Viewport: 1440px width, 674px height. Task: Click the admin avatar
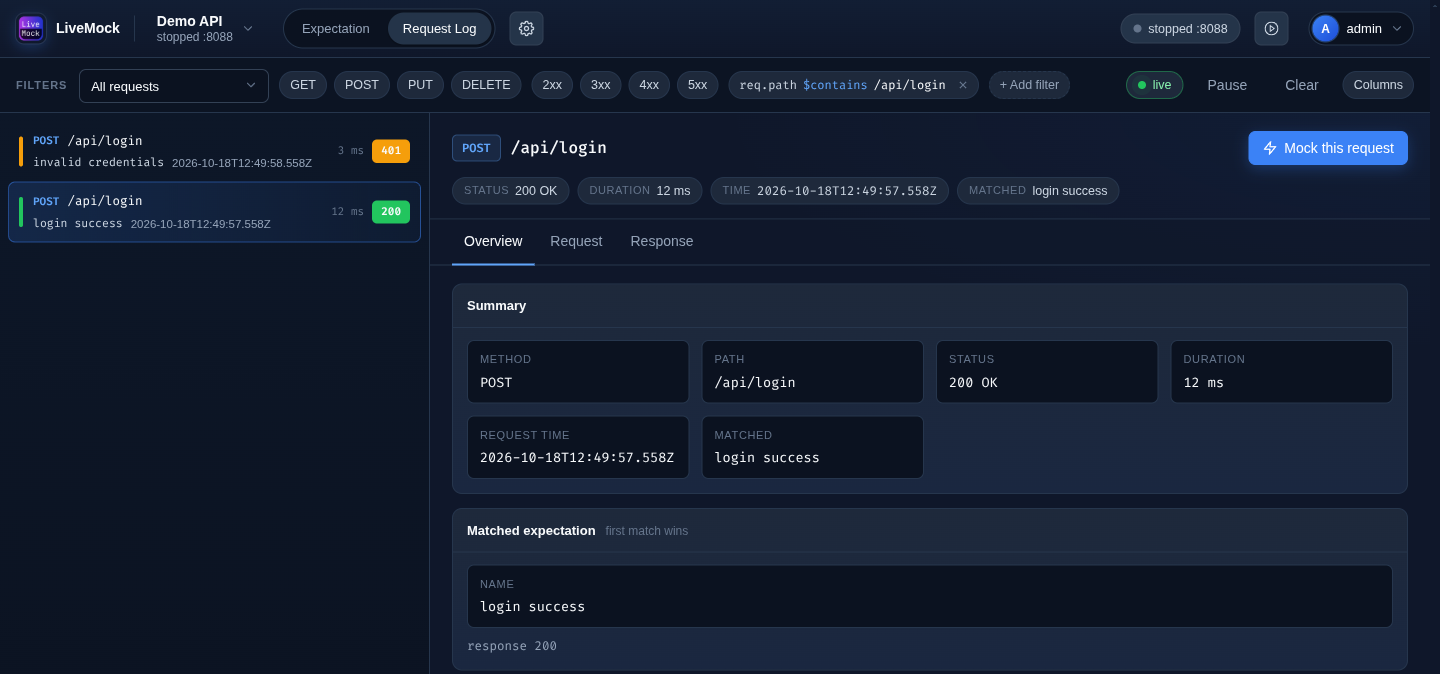point(1325,28)
